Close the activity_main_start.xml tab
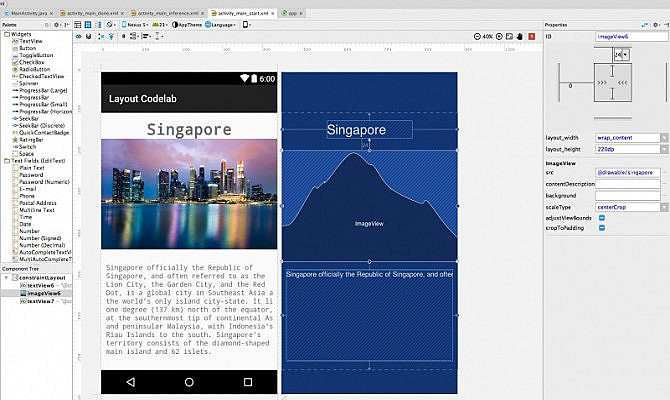 [x=272, y=13]
